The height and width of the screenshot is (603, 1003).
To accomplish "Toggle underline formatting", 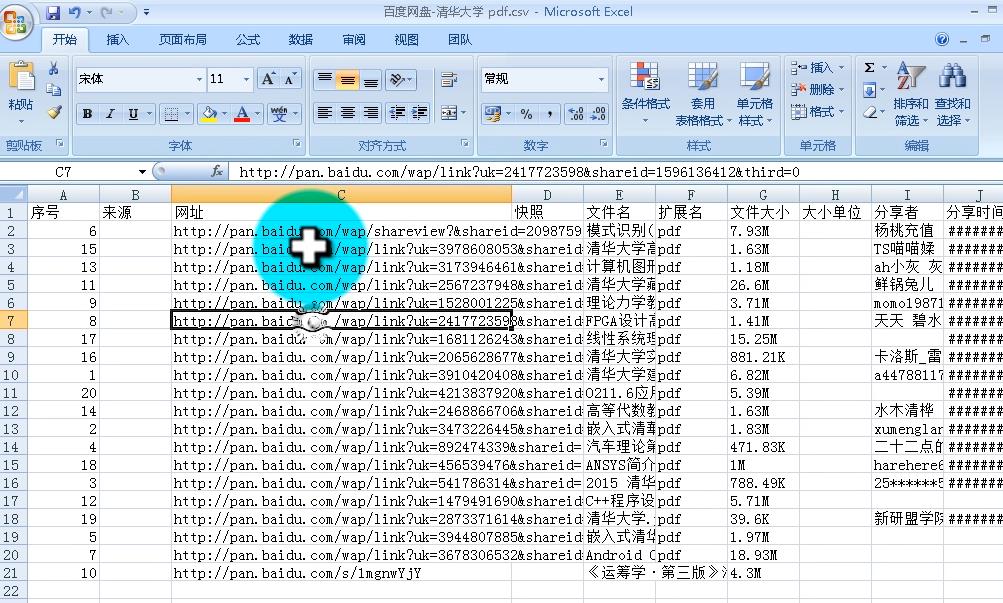I will tap(133, 114).
